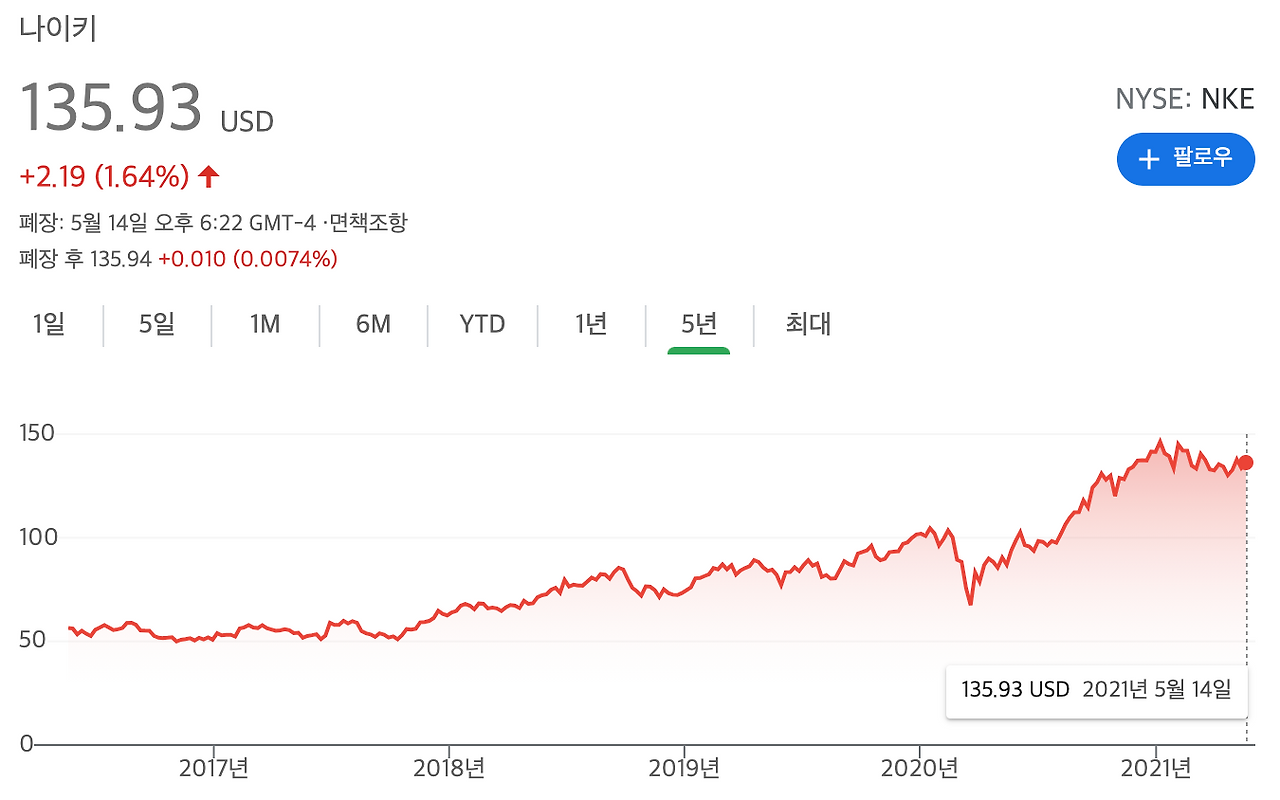Click the 2018년 x-axis label
This screenshot has height=800, width=1280.
449,769
